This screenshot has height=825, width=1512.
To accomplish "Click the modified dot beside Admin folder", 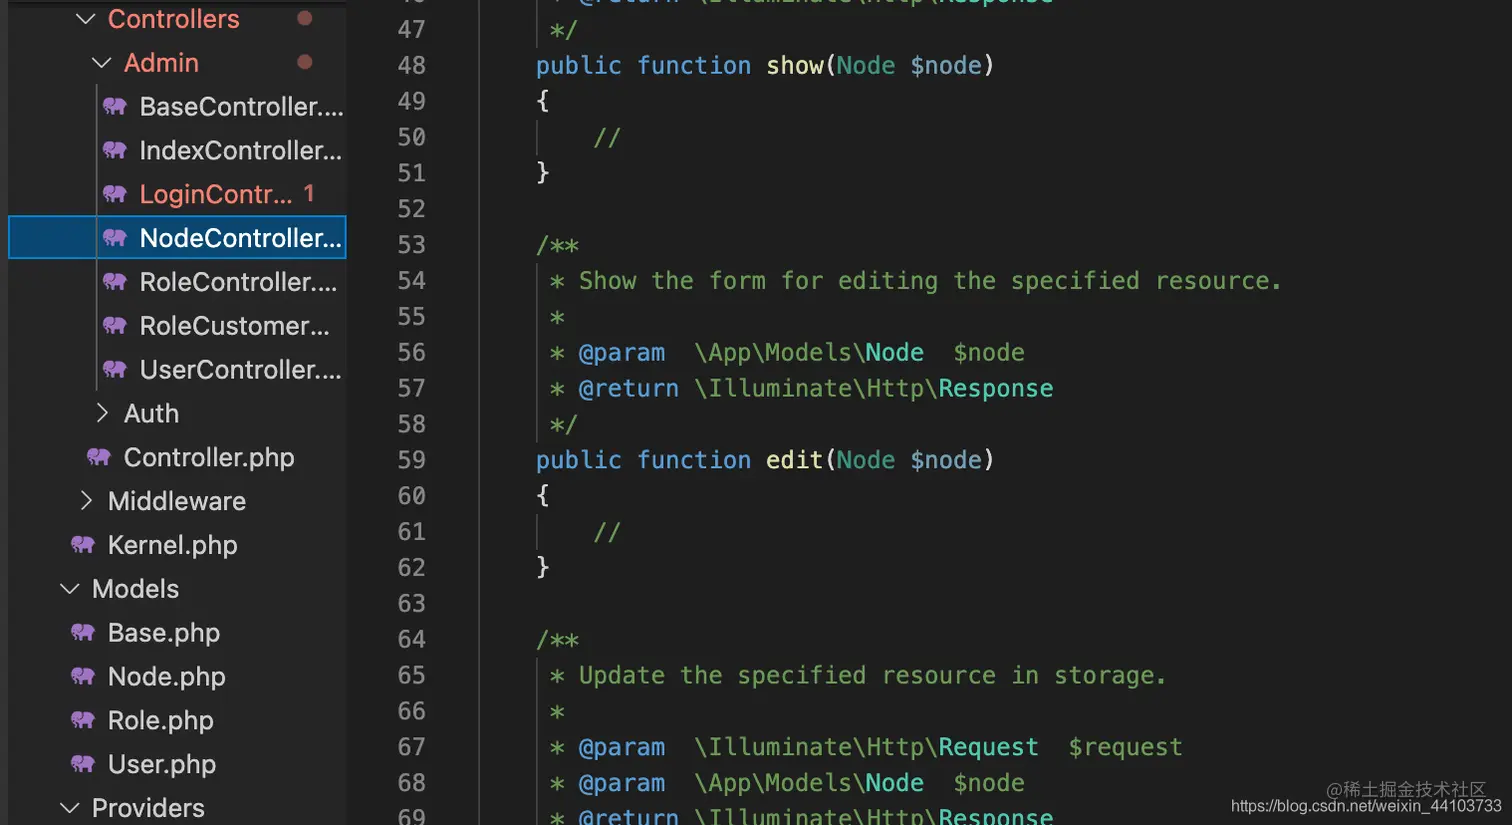I will coord(305,62).
